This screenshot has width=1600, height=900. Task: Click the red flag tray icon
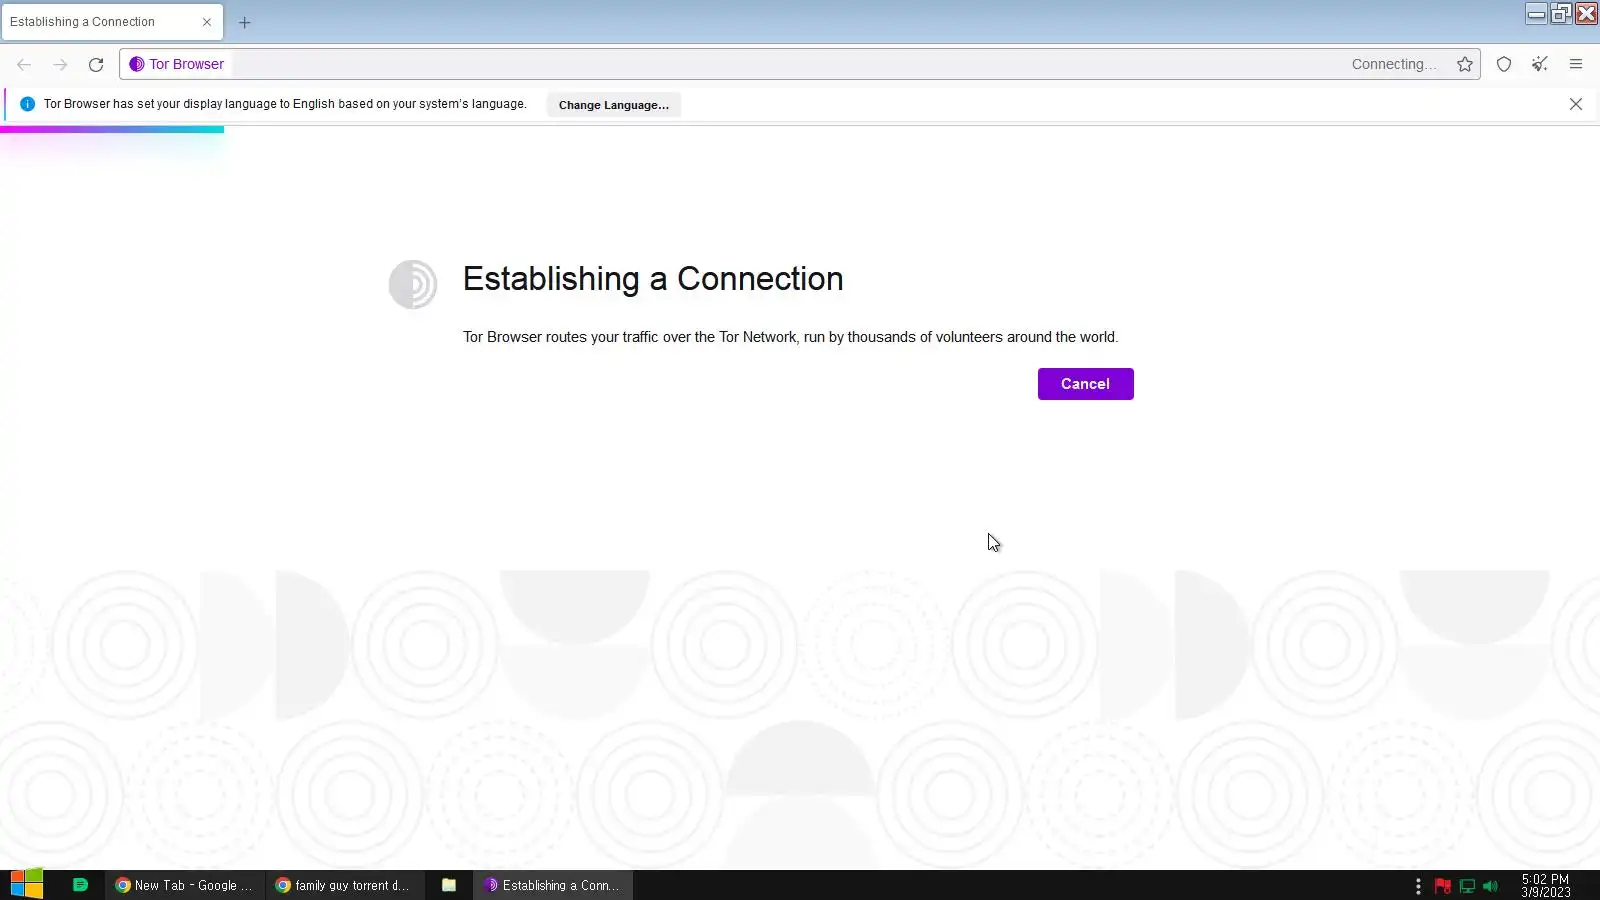coord(1442,886)
